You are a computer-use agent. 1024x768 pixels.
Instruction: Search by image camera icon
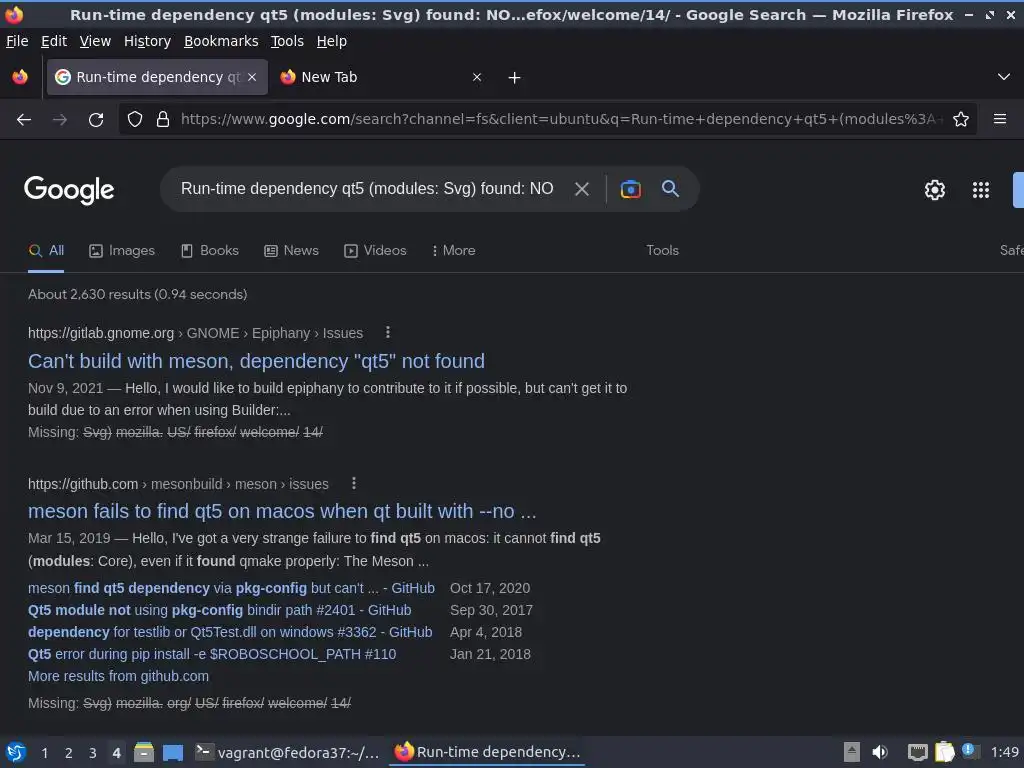point(630,189)
